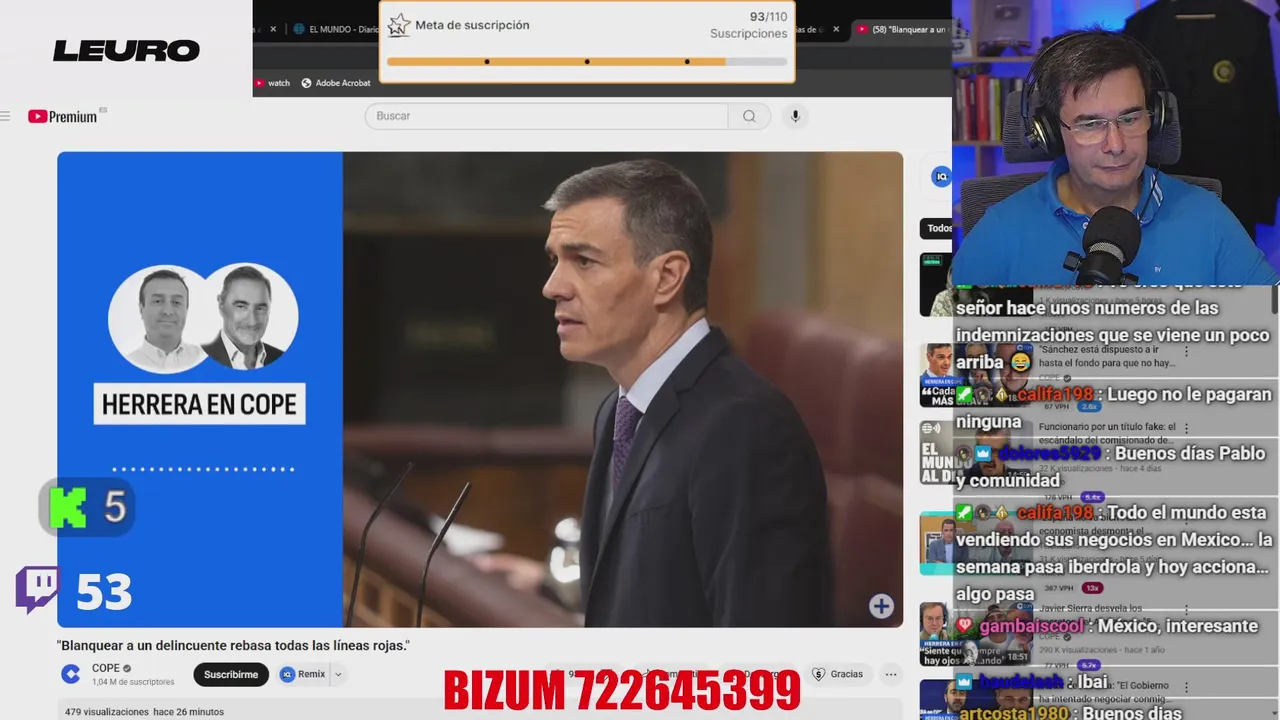Click chat username gambaiscool
1280x720 pixels.
1031,626
